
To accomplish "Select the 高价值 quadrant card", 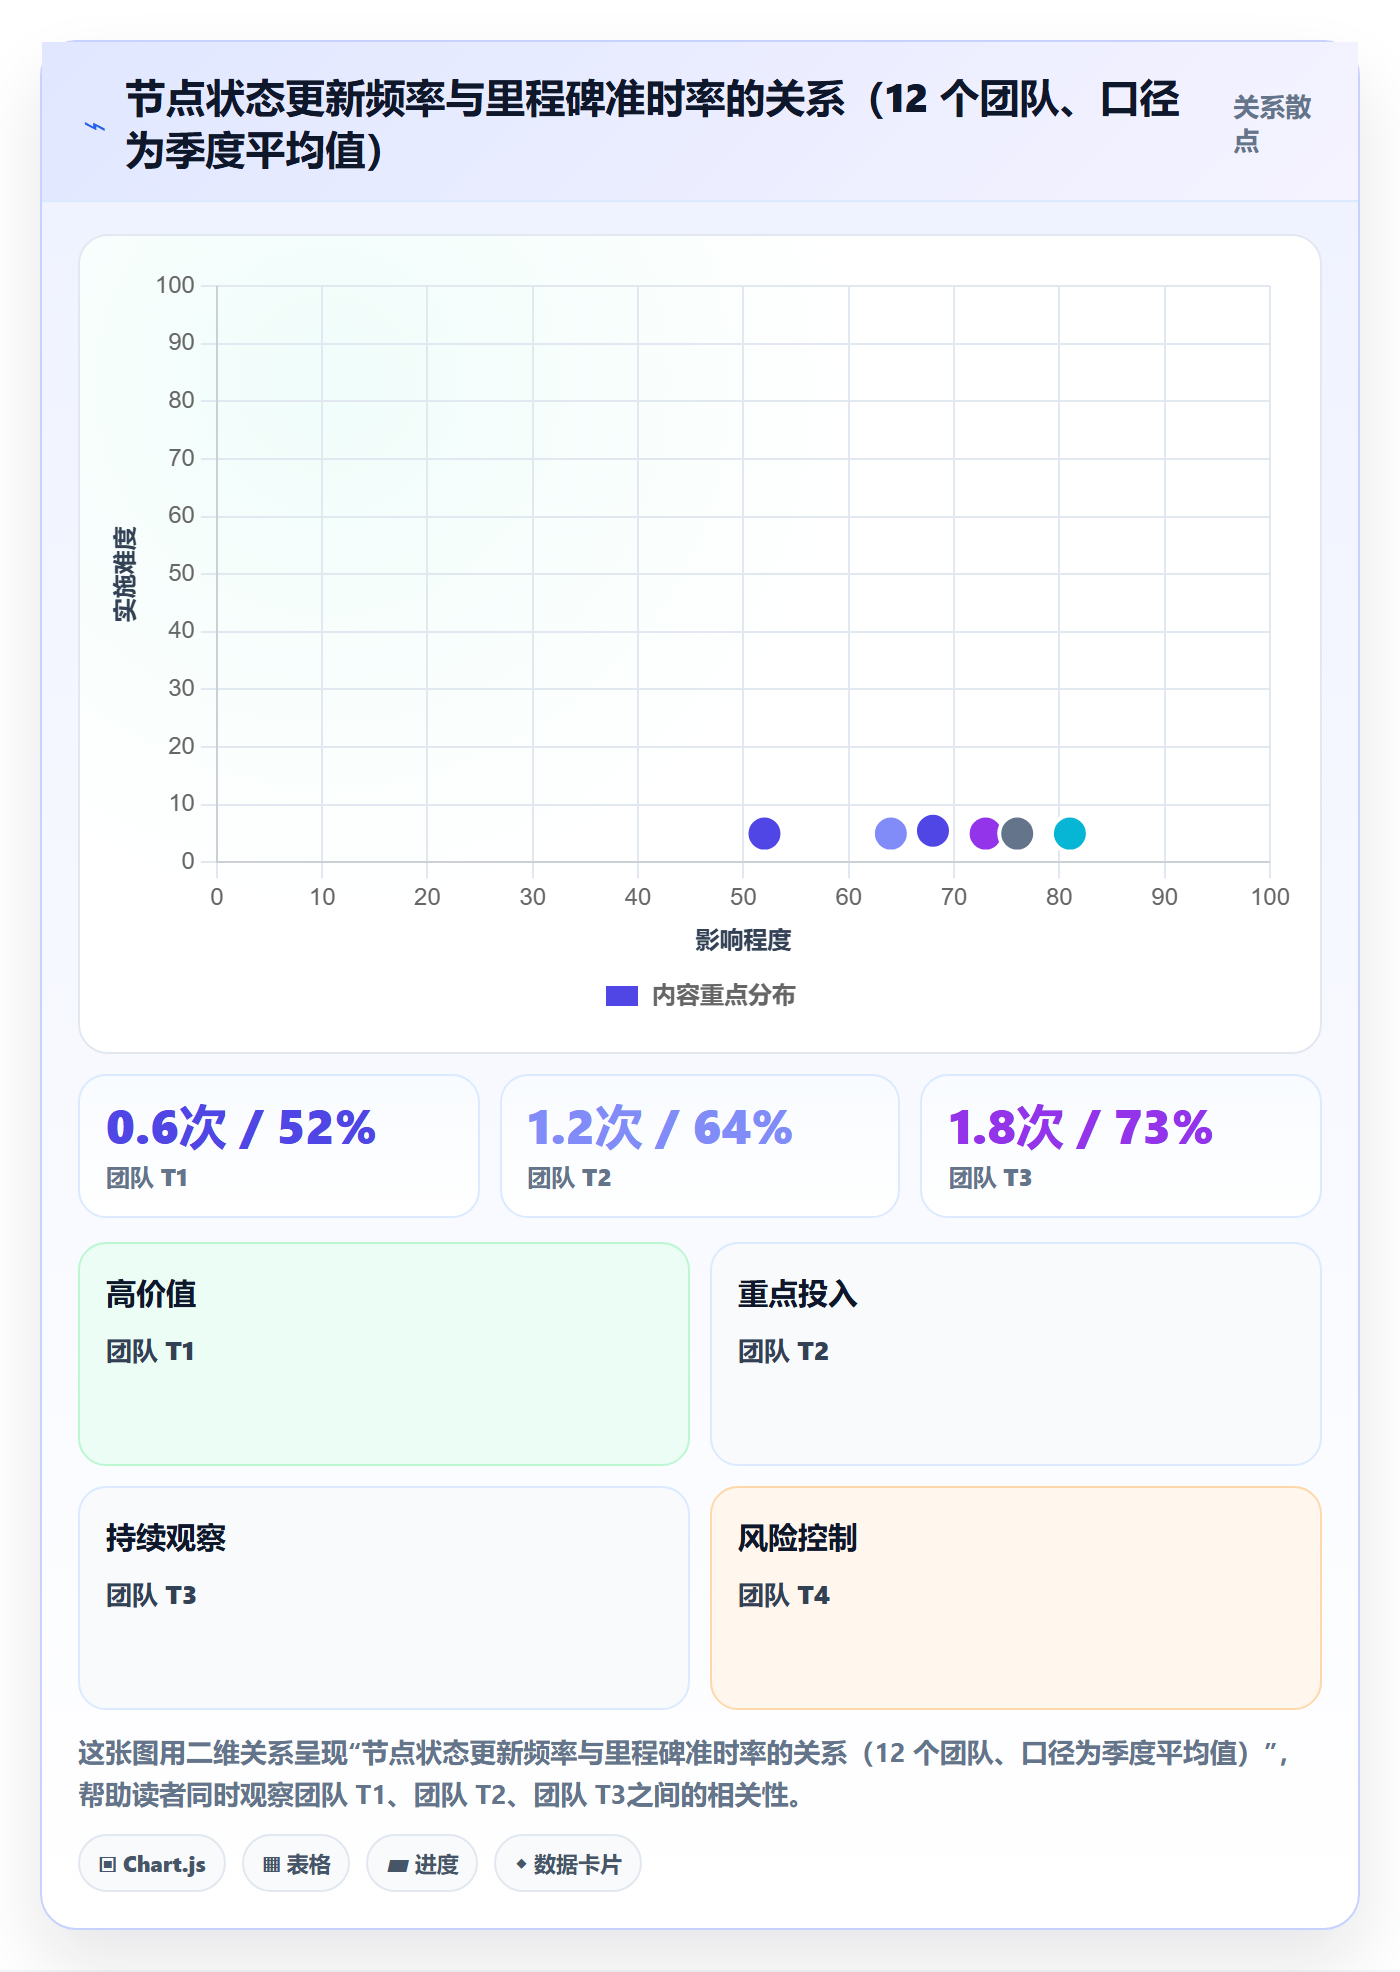I will 384,1354.
